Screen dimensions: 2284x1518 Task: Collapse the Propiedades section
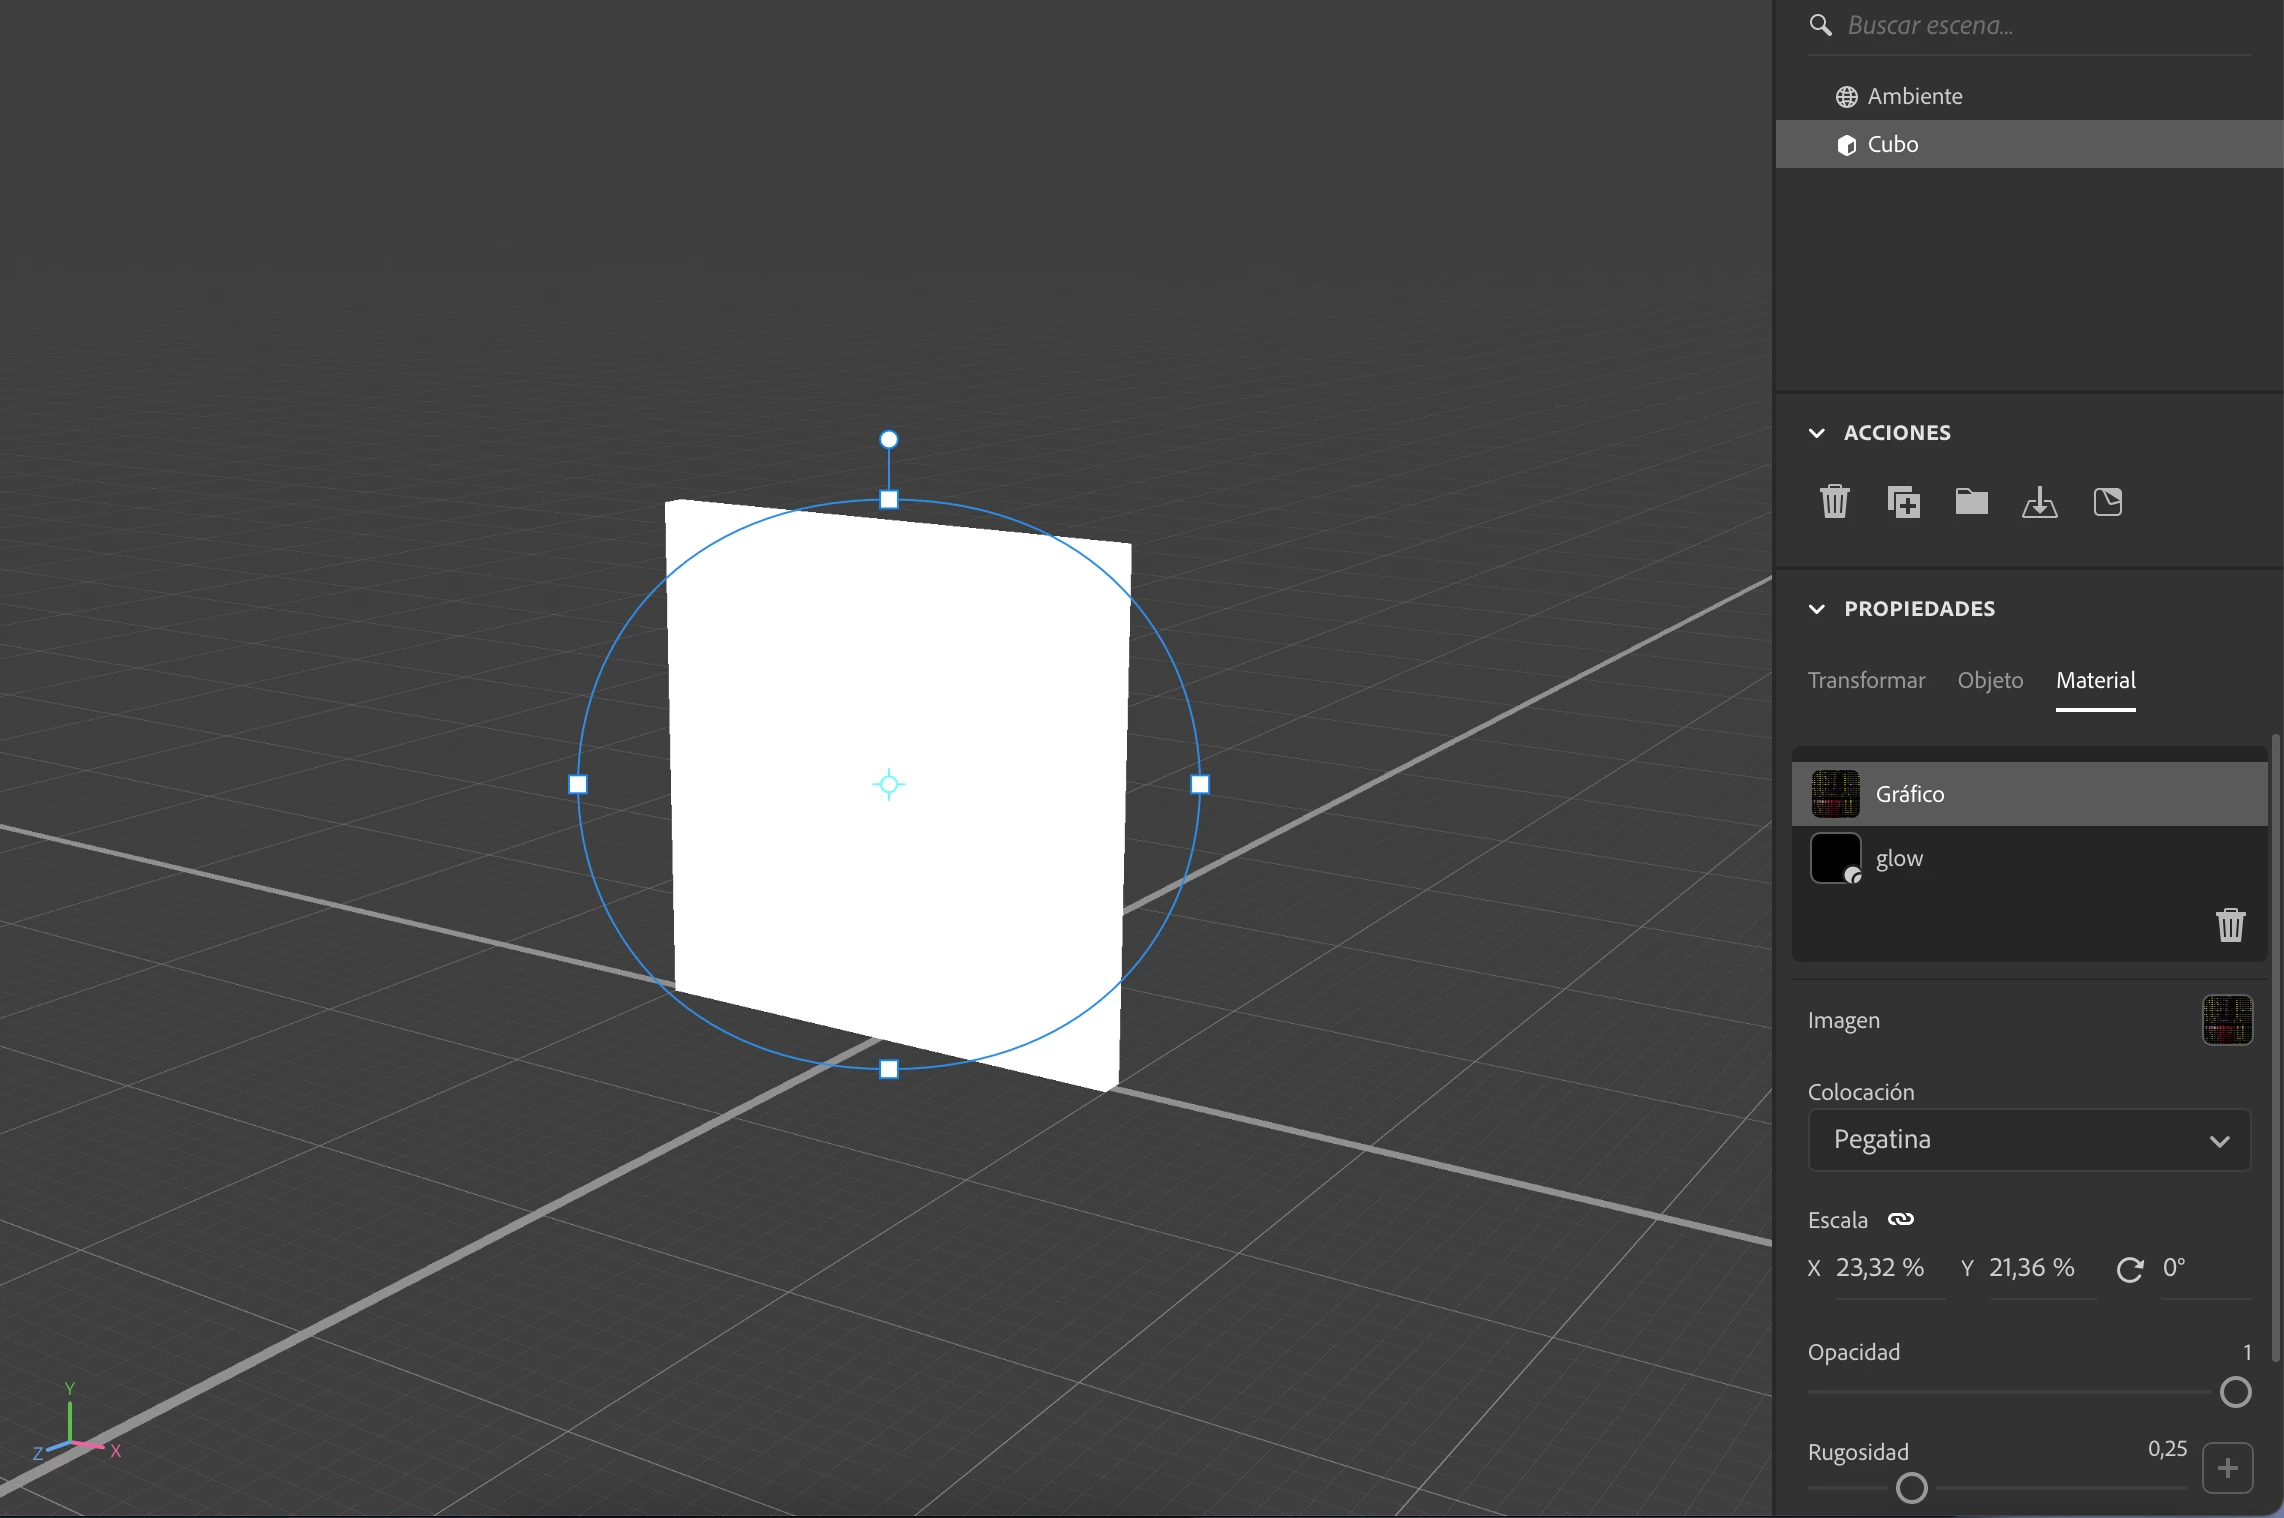(x=1817, y=609)
